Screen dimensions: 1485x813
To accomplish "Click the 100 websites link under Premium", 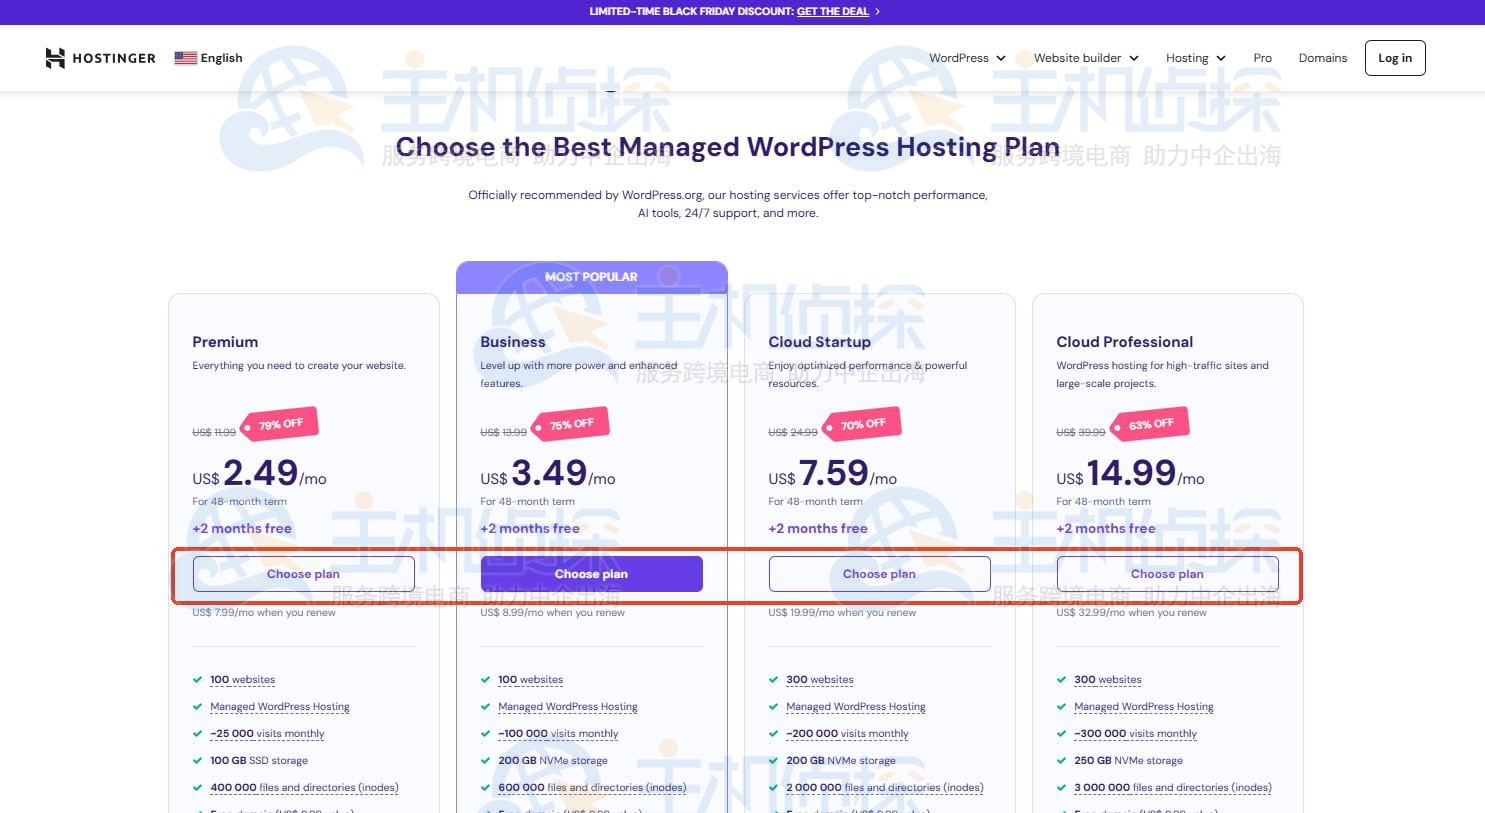I will (x=242, y=679).
